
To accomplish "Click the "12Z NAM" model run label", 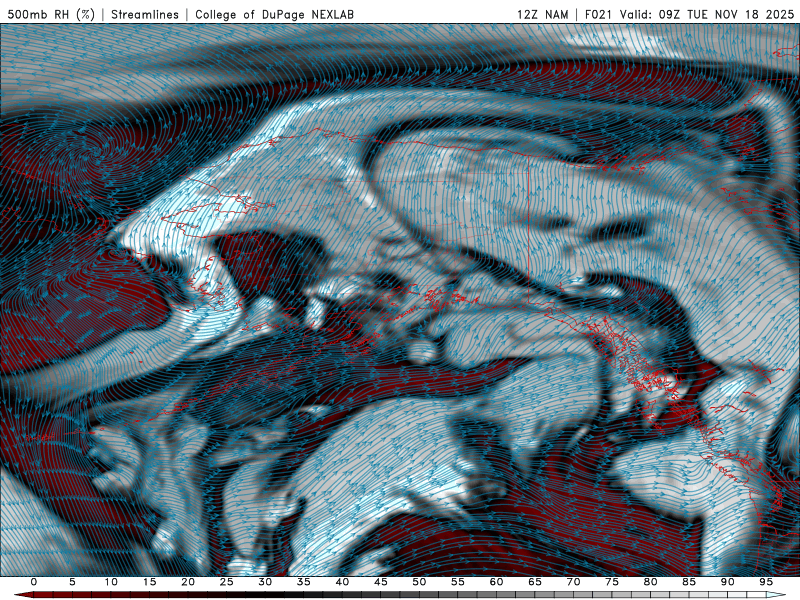I will pos(542,14).
